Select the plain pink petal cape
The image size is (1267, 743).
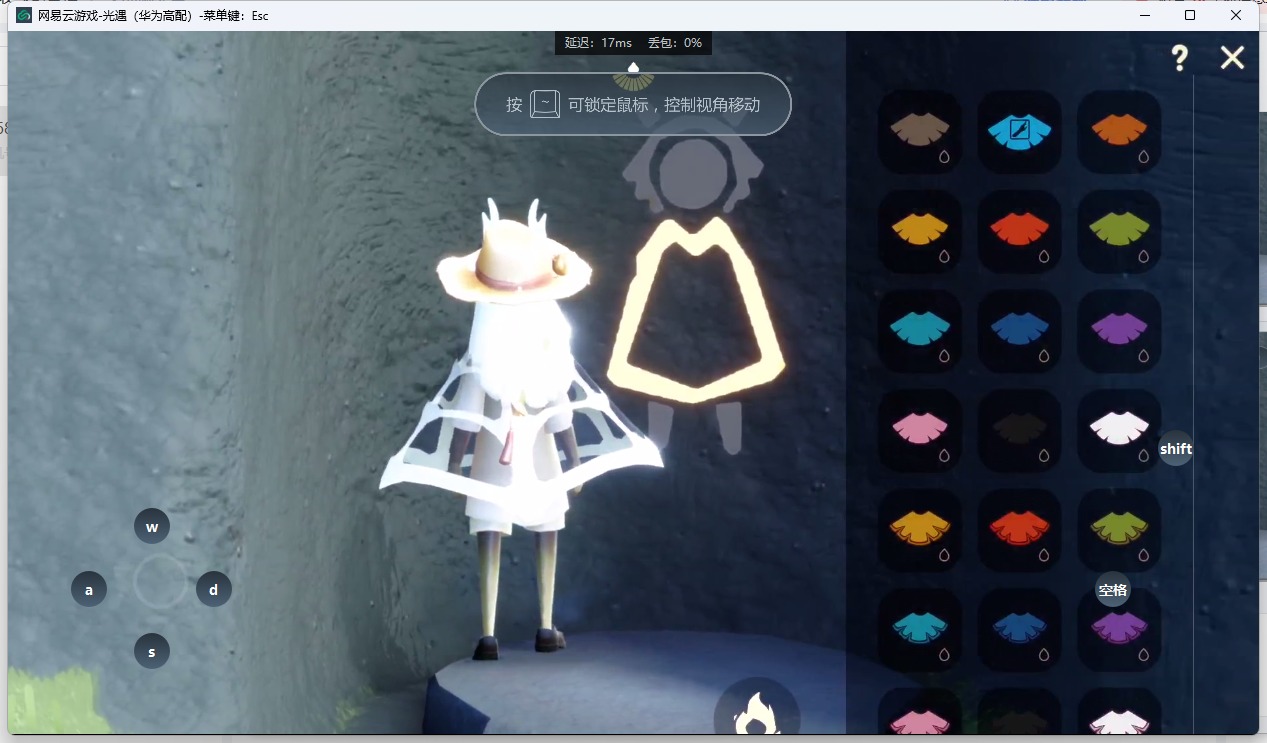[x=920, y=430]
